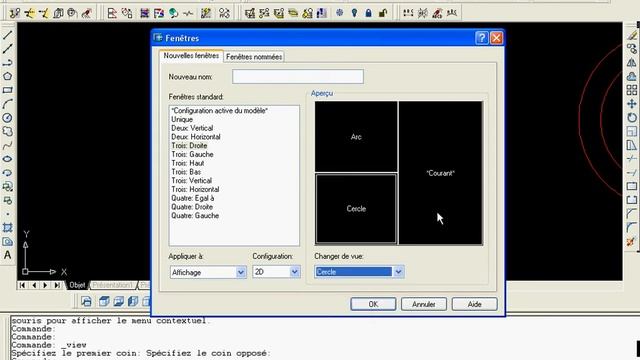Screen dimensions: 640x360
Task: Select the Mirror tool
Action: click(x=632, y=63)
